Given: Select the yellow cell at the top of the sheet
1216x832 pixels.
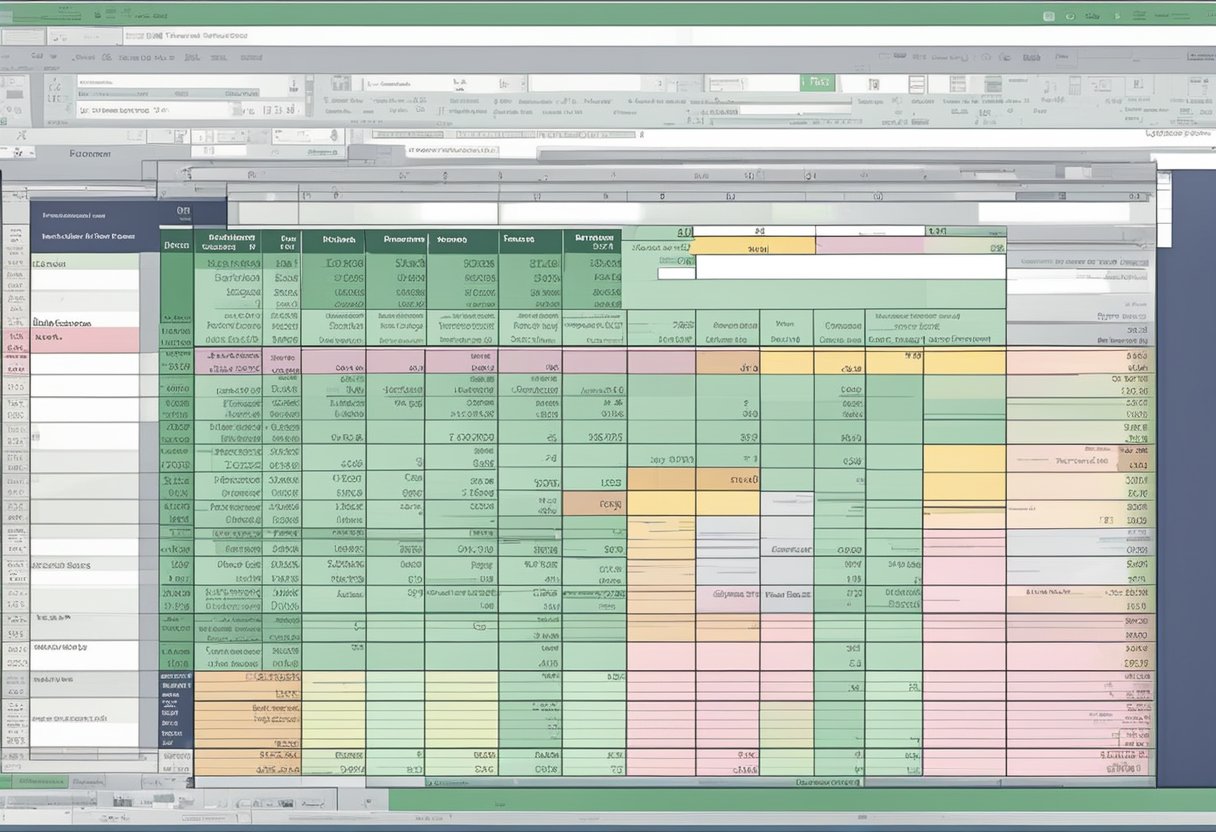Looking at the screenshot, I should tap(752, 246).
